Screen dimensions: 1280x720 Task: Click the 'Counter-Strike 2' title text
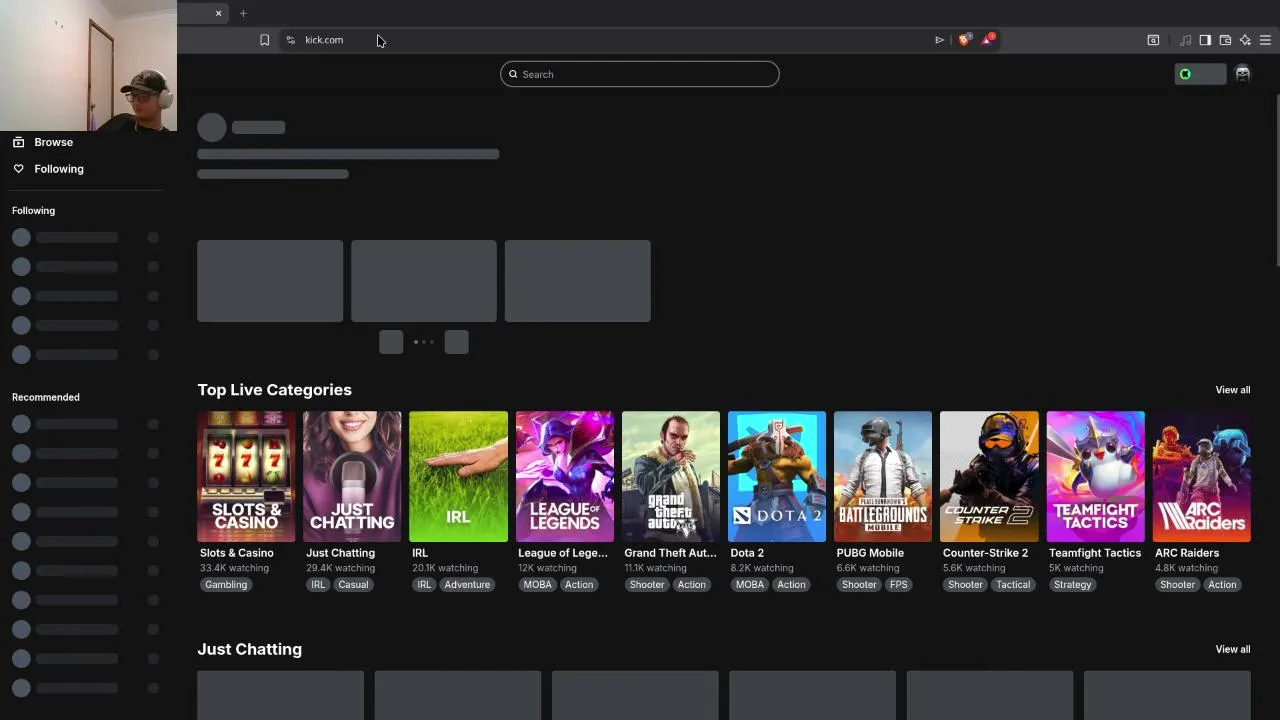coord(985,553)
